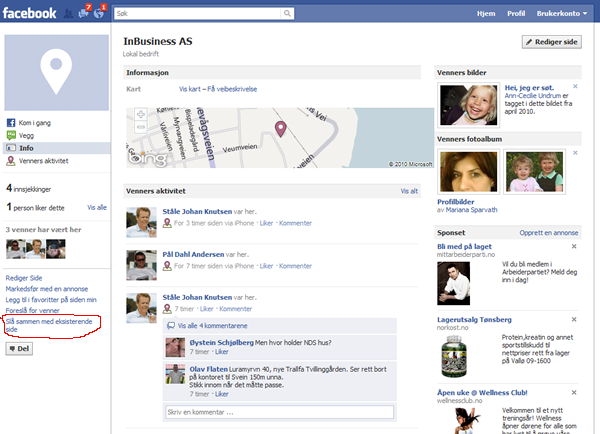Zoom in on the Bing map
The image size is (600, 434).
141,114
